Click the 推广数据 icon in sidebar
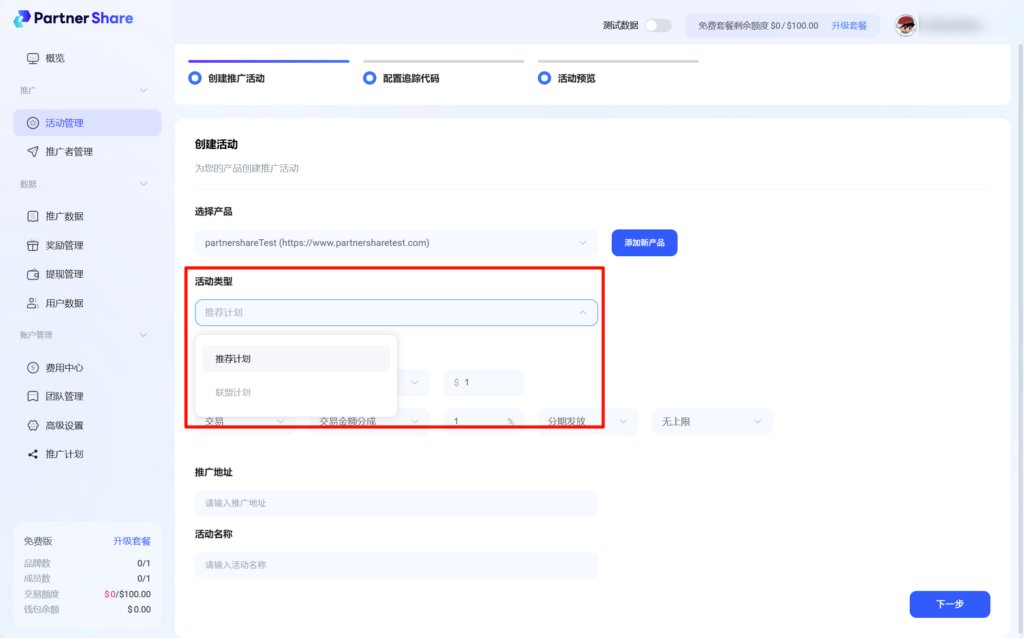1024x638 pixels. (x=33, y=216)
